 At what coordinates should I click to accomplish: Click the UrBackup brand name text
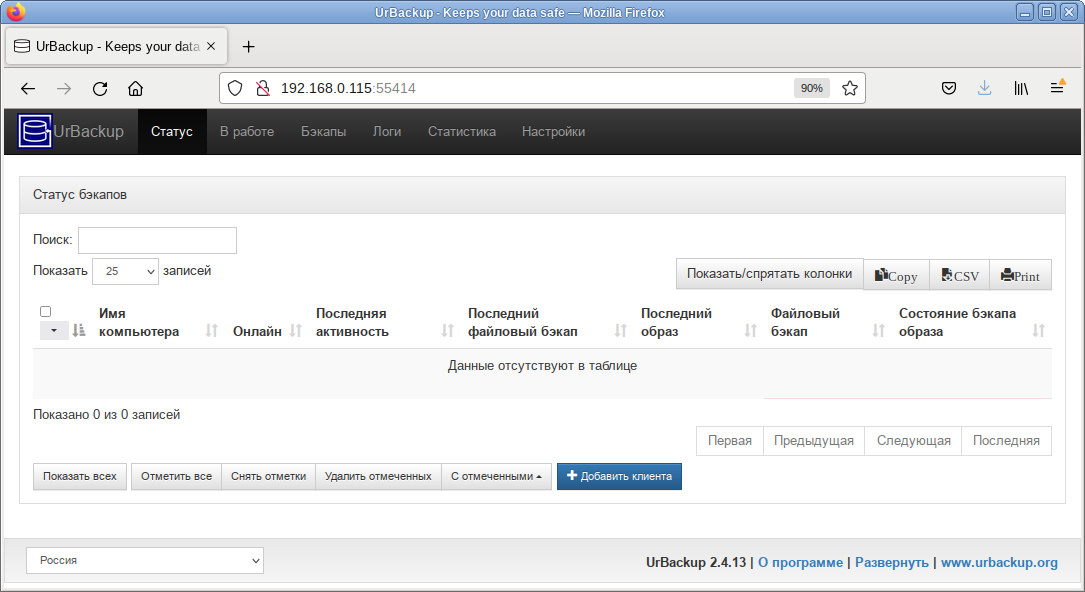[89, 131]
